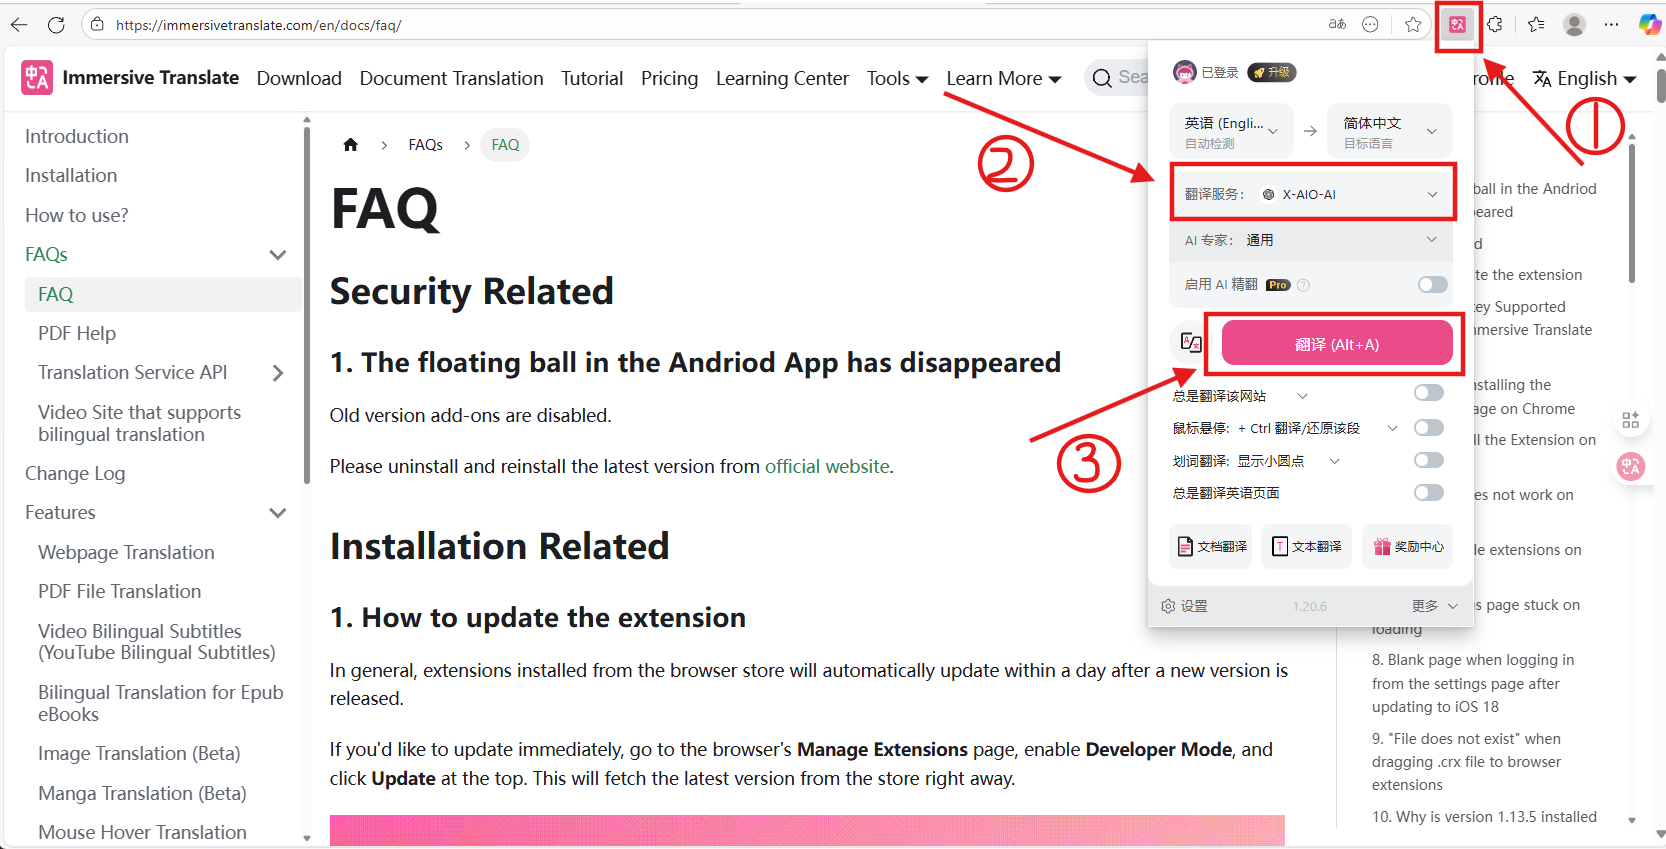Toggle 启用 AI 精翻 switch

pyautogui.click(x=1432, y=285)
